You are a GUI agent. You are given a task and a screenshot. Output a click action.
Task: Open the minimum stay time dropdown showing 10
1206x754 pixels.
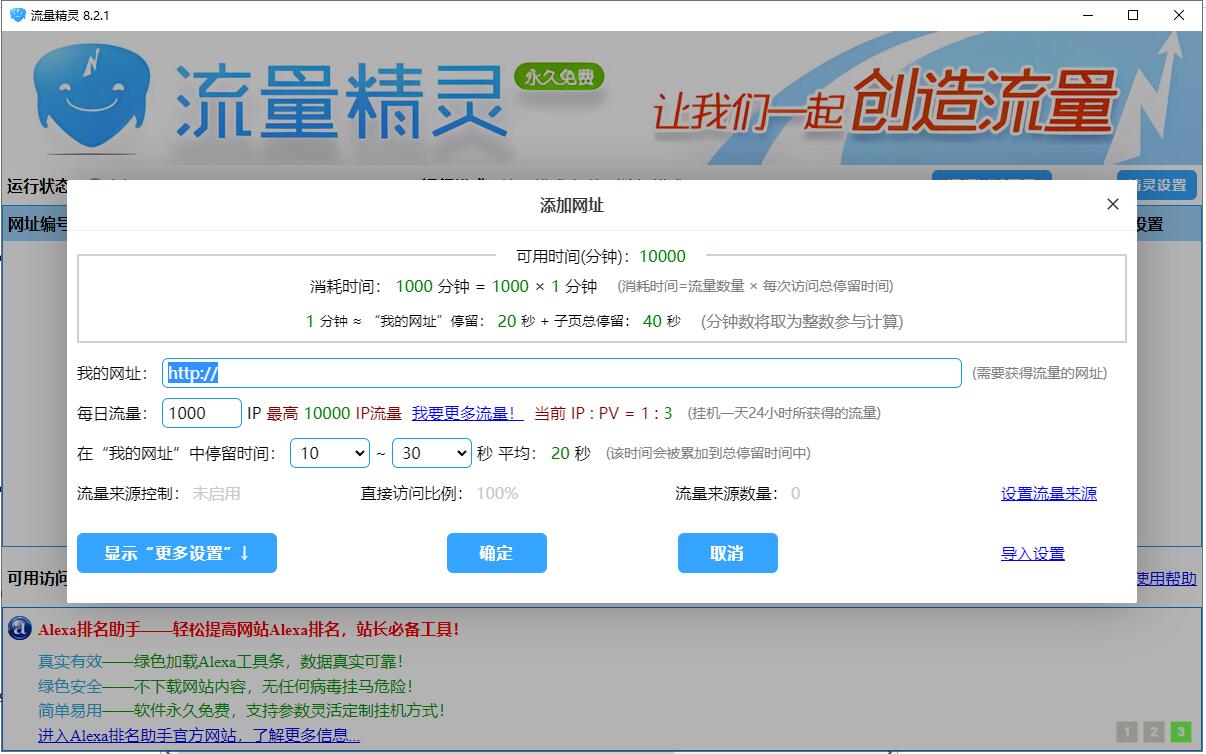[x=330, y=453]
